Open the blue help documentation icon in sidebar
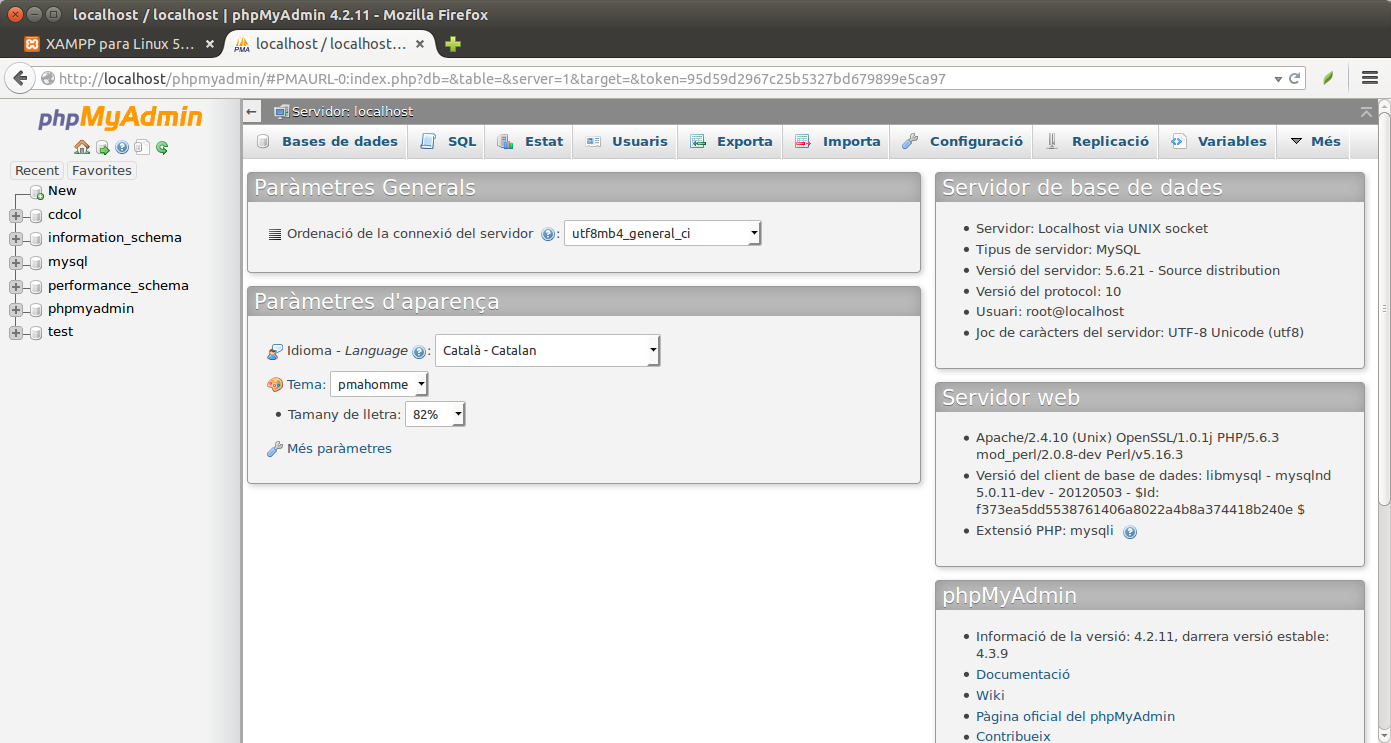The image size is (1391, 743). coord(122,147)
